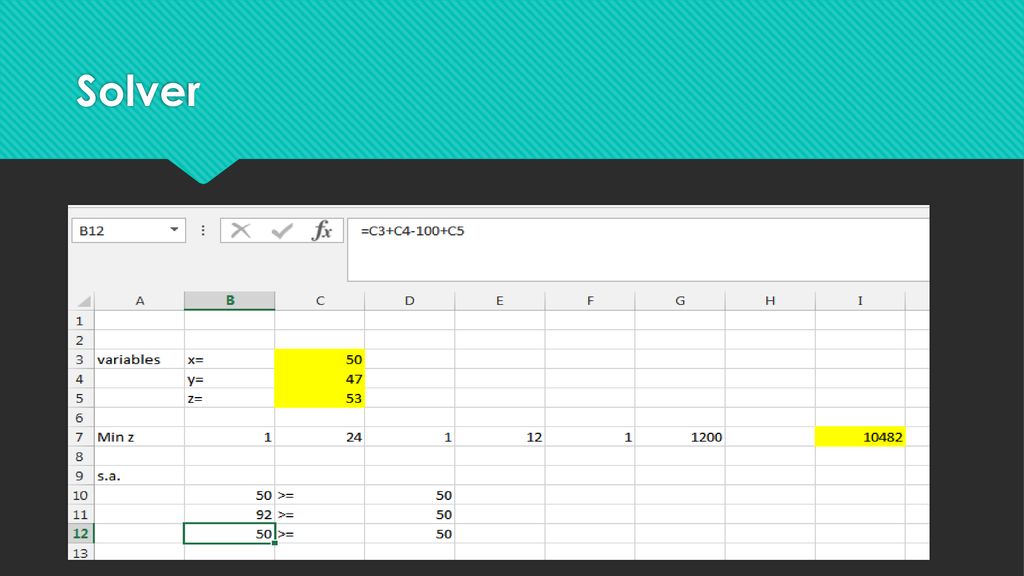This screenshot has width=1024, height=576.
Task: Select row 12 header
Action: pyautogui.click(x=80, y=534)
